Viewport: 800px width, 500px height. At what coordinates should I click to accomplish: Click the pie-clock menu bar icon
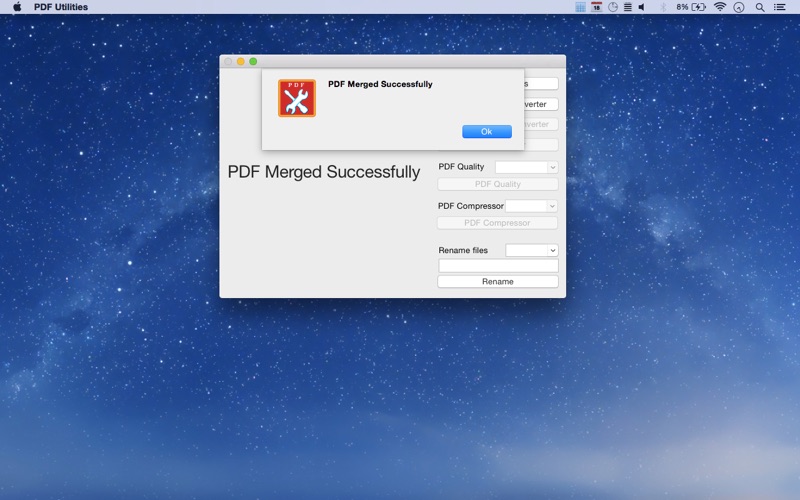pos(613,7)
